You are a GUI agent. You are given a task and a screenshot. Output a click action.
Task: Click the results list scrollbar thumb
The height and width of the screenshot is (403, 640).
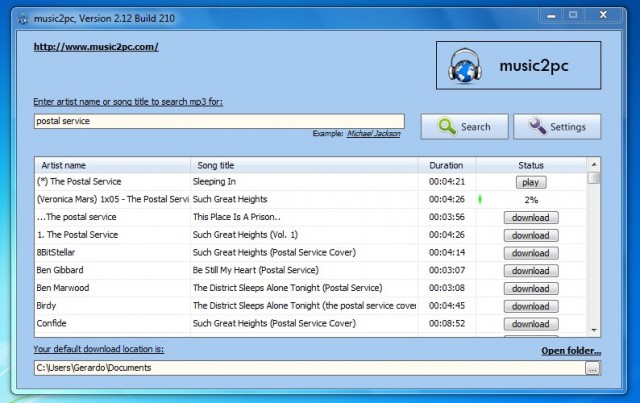[x=594, y=178]
